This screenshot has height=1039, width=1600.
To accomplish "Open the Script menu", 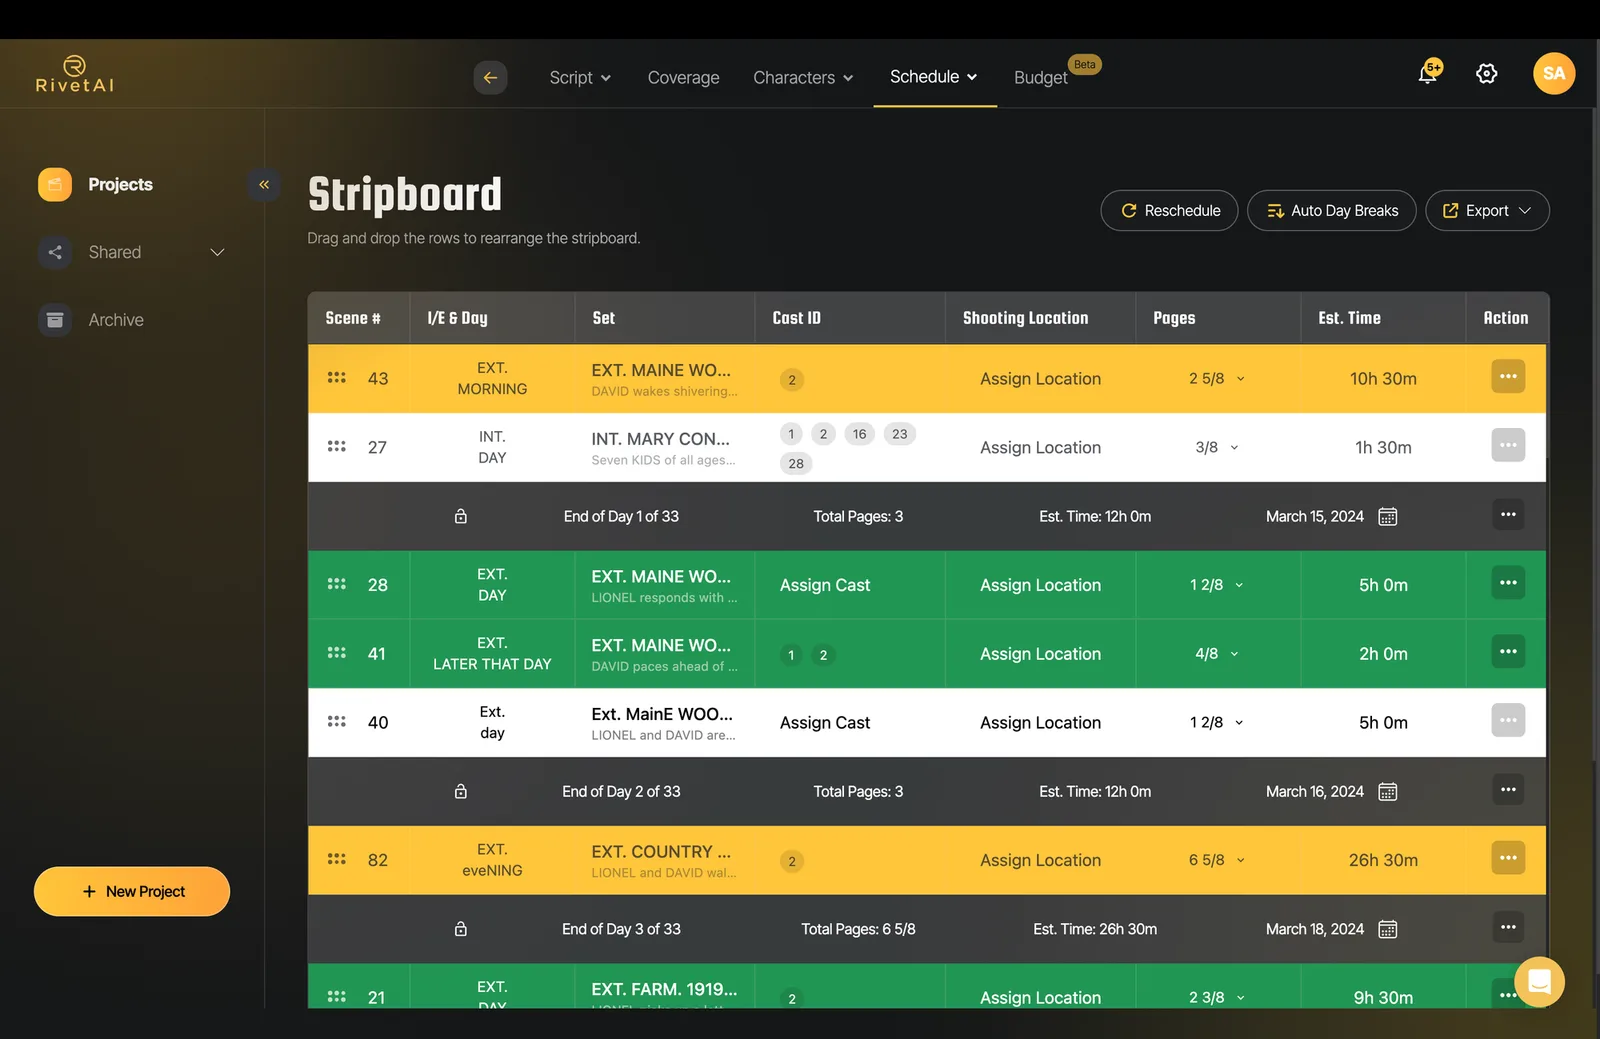I will click(x=580, y=77).
